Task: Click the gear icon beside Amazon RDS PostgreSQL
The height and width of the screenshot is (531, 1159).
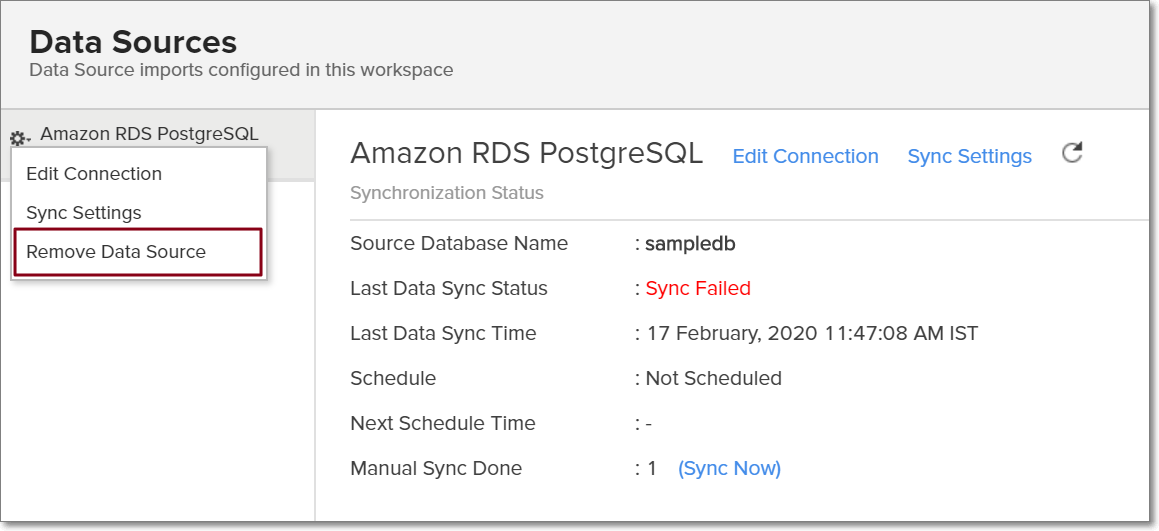Action: coord(19,138)
